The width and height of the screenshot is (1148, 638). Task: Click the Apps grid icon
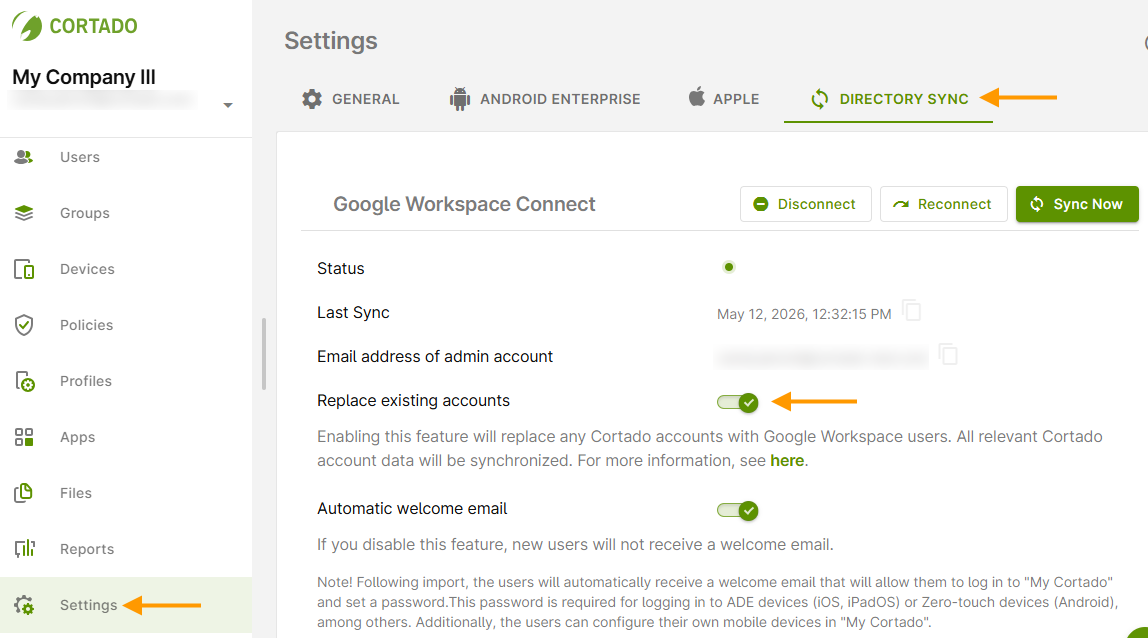[x=23, y=437]
